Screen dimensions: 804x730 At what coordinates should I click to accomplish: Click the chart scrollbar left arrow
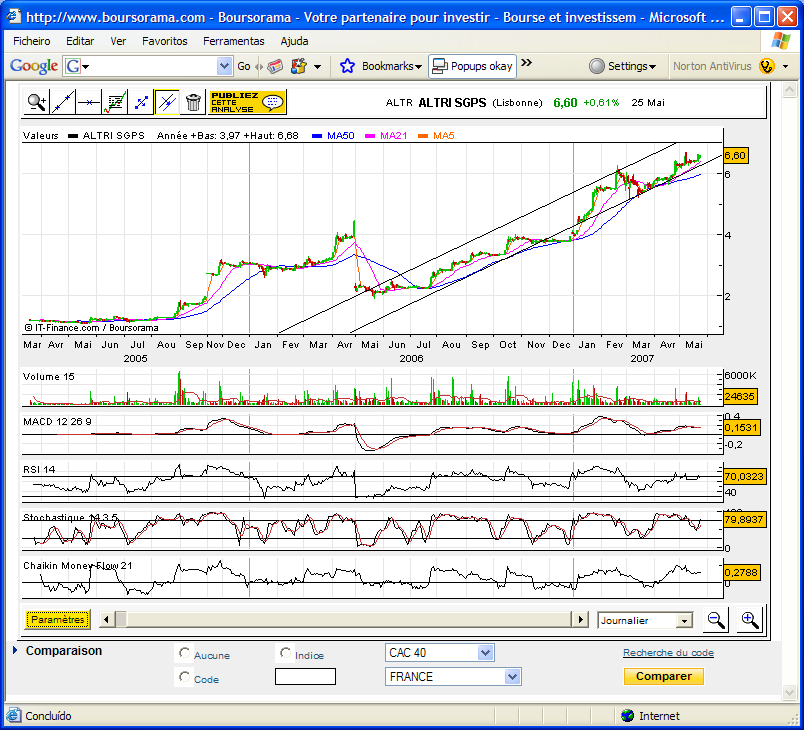coord(107,619)
